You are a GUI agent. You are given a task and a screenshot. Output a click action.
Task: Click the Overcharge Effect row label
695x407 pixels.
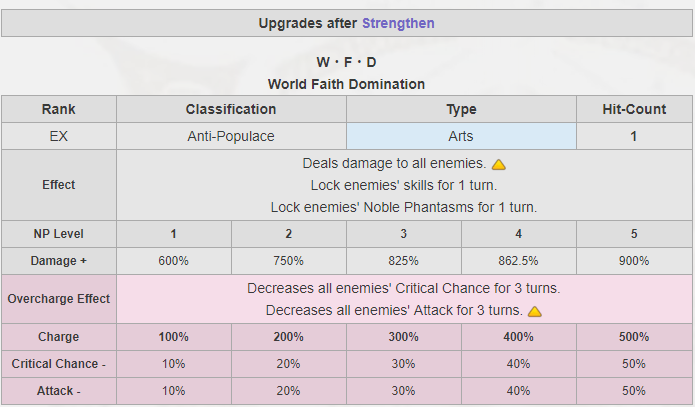pyautogui.click(x=59, y=299)
